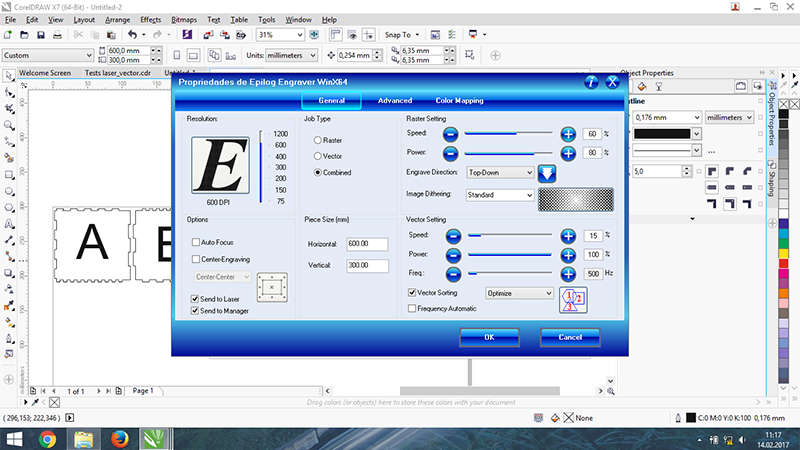The height and width of the screenshot is (450, 800).
Task: Select the Ellipse tool
Action: [x=9, y=191]
